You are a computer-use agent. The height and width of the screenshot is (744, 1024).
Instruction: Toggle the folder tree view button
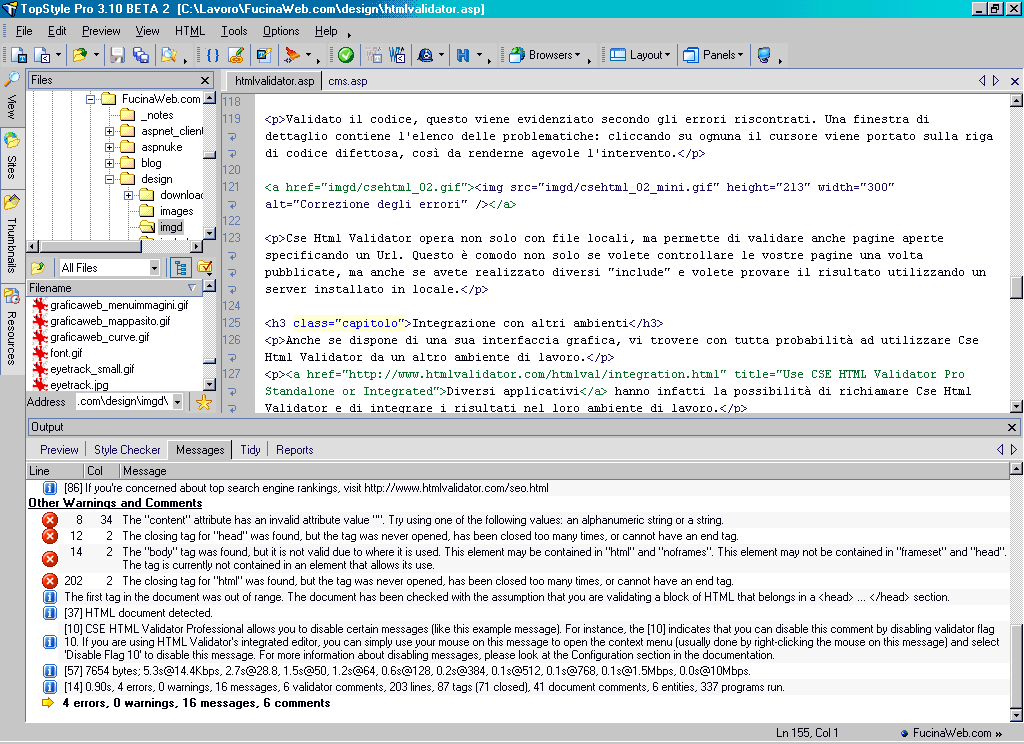[181, 267]
